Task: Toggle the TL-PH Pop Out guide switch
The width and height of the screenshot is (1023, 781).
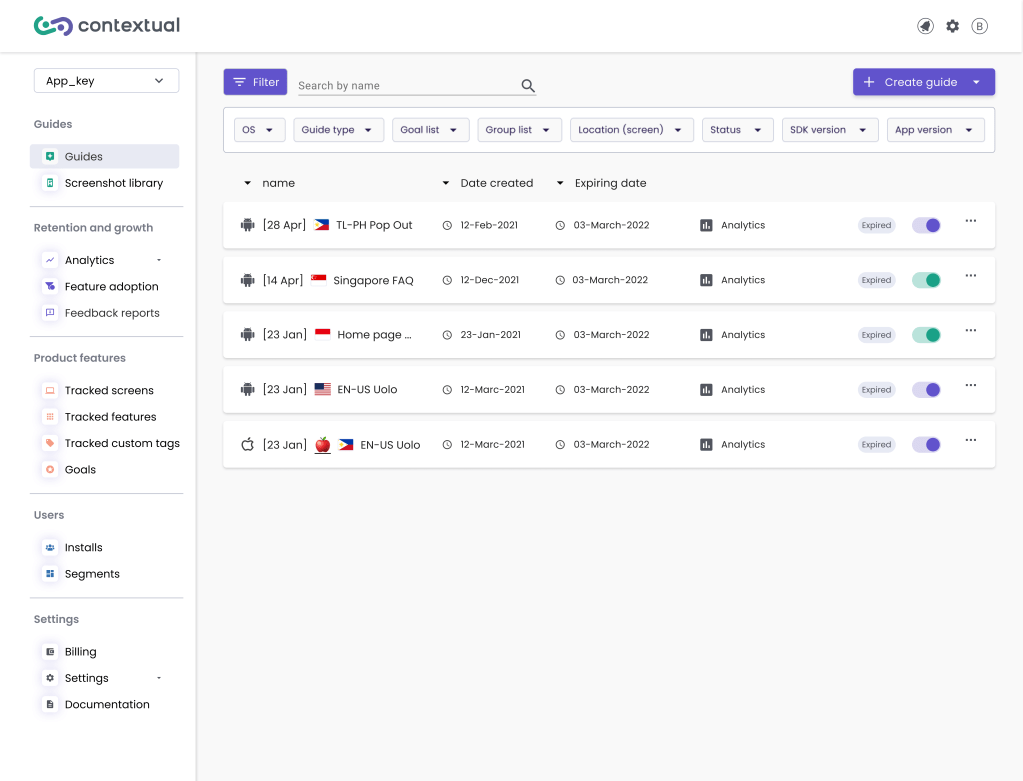Action: 926,225
